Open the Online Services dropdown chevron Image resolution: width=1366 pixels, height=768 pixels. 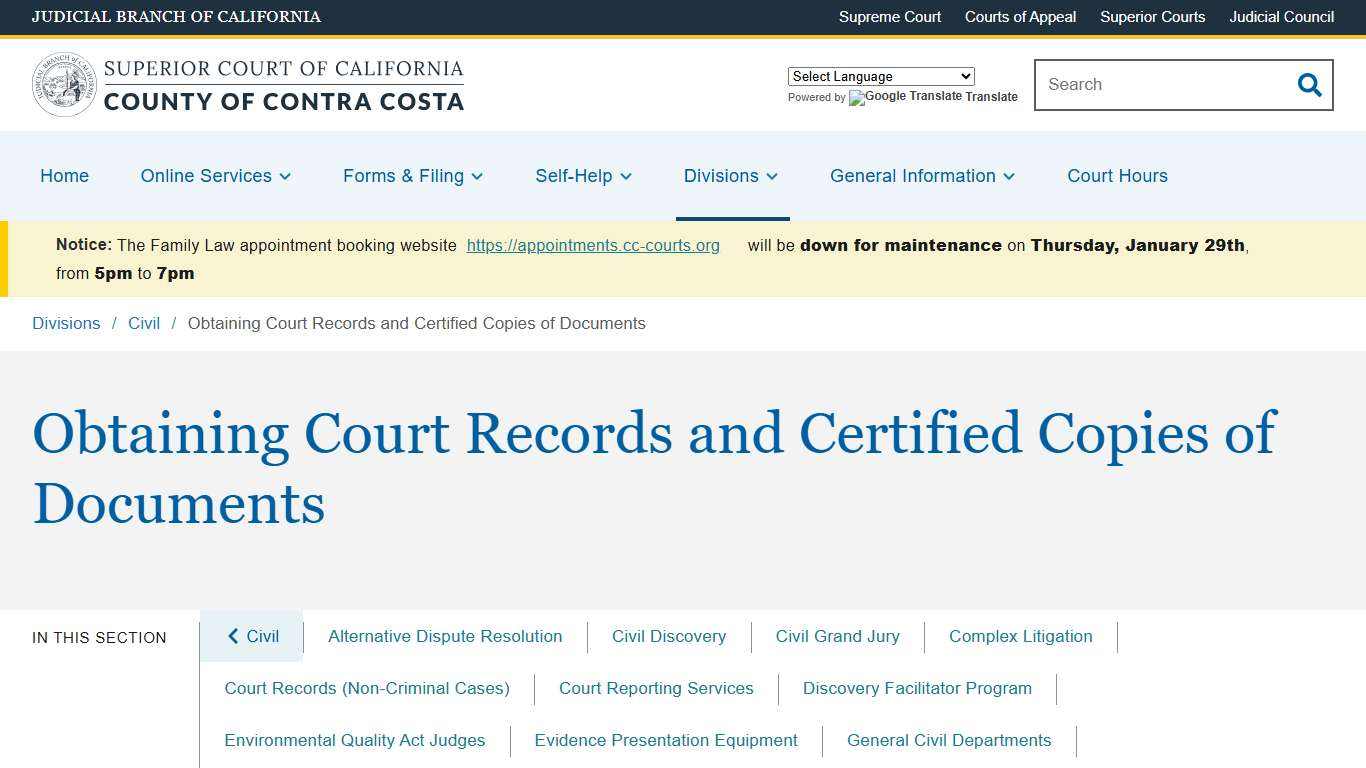pyautogui.click(x=286, y=176)
